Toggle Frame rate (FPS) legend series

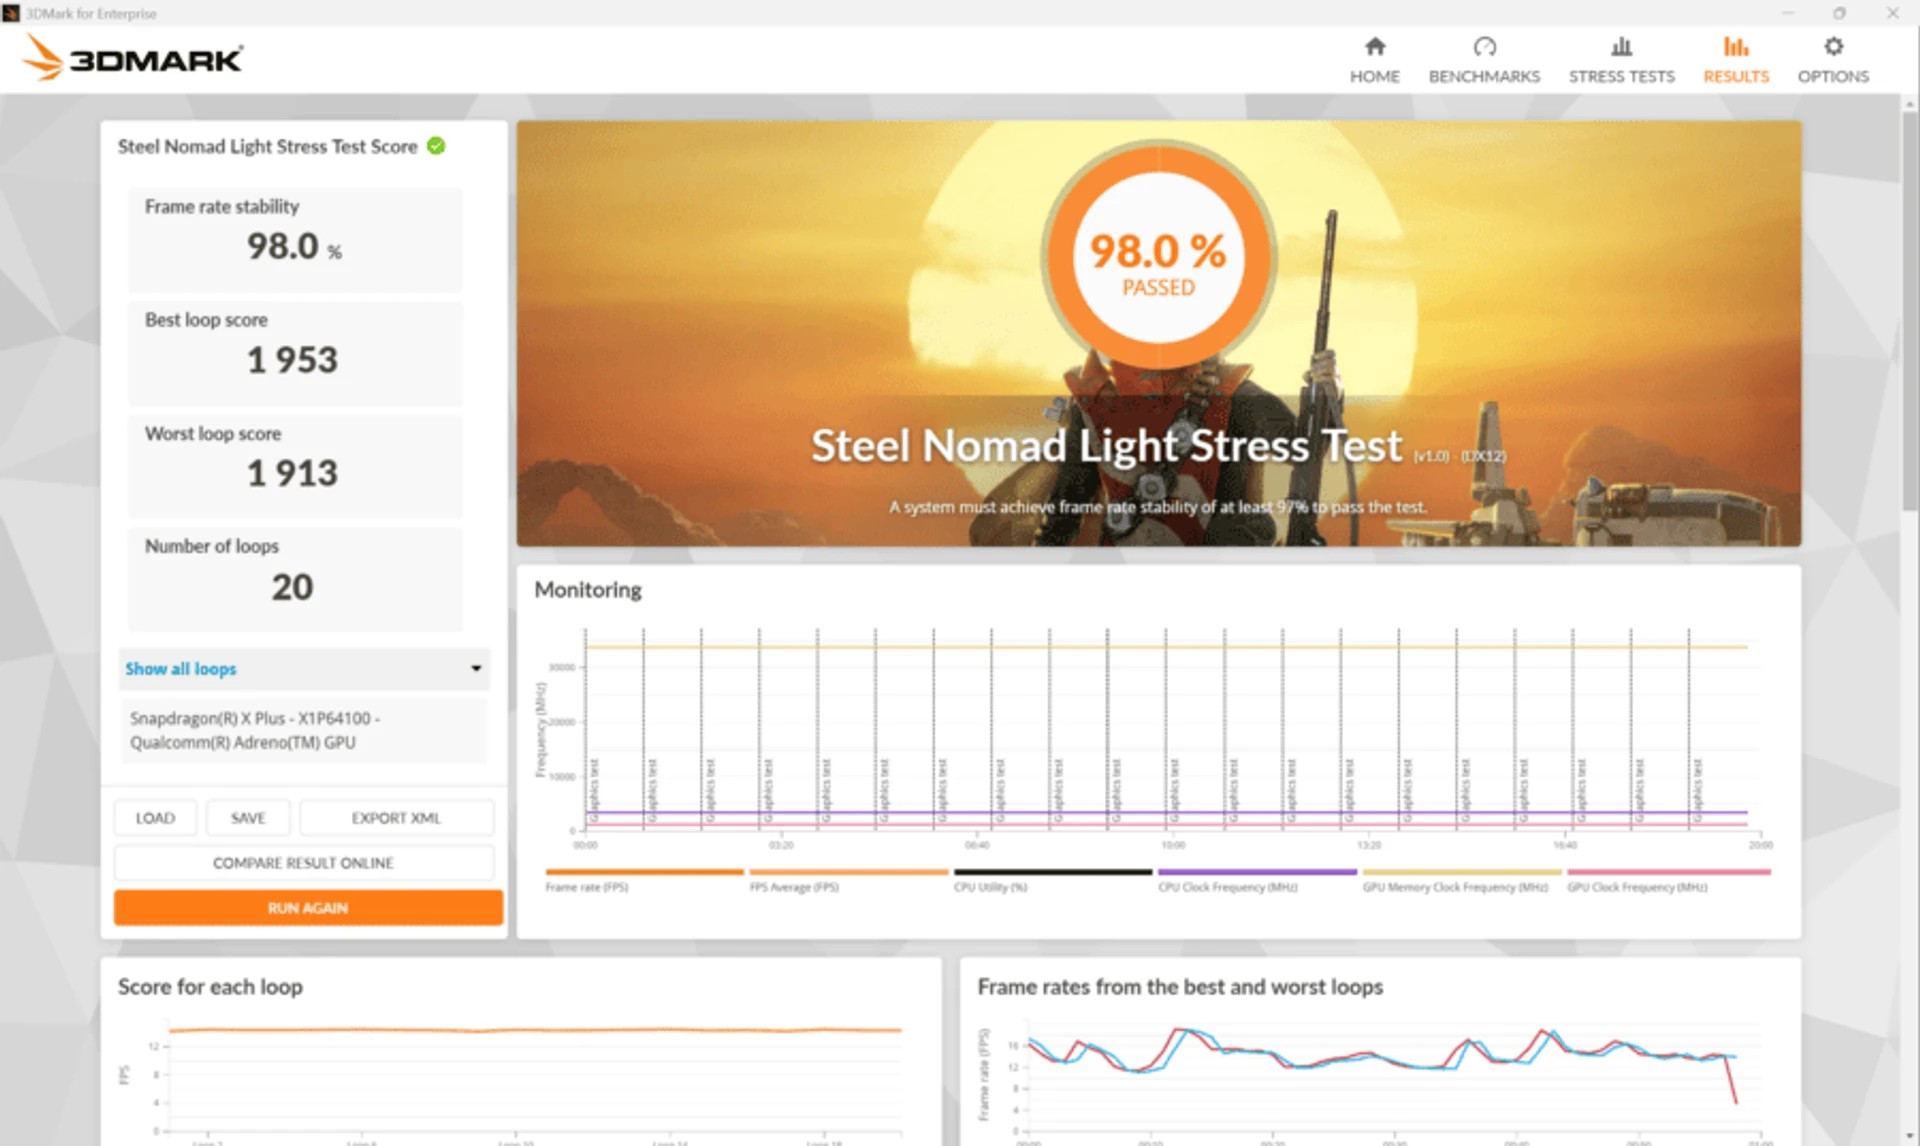pos(587,887)
